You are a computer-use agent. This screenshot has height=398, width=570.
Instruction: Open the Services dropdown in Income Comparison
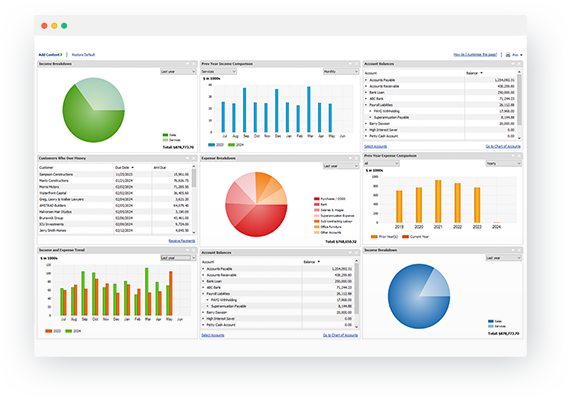point(219,72)
